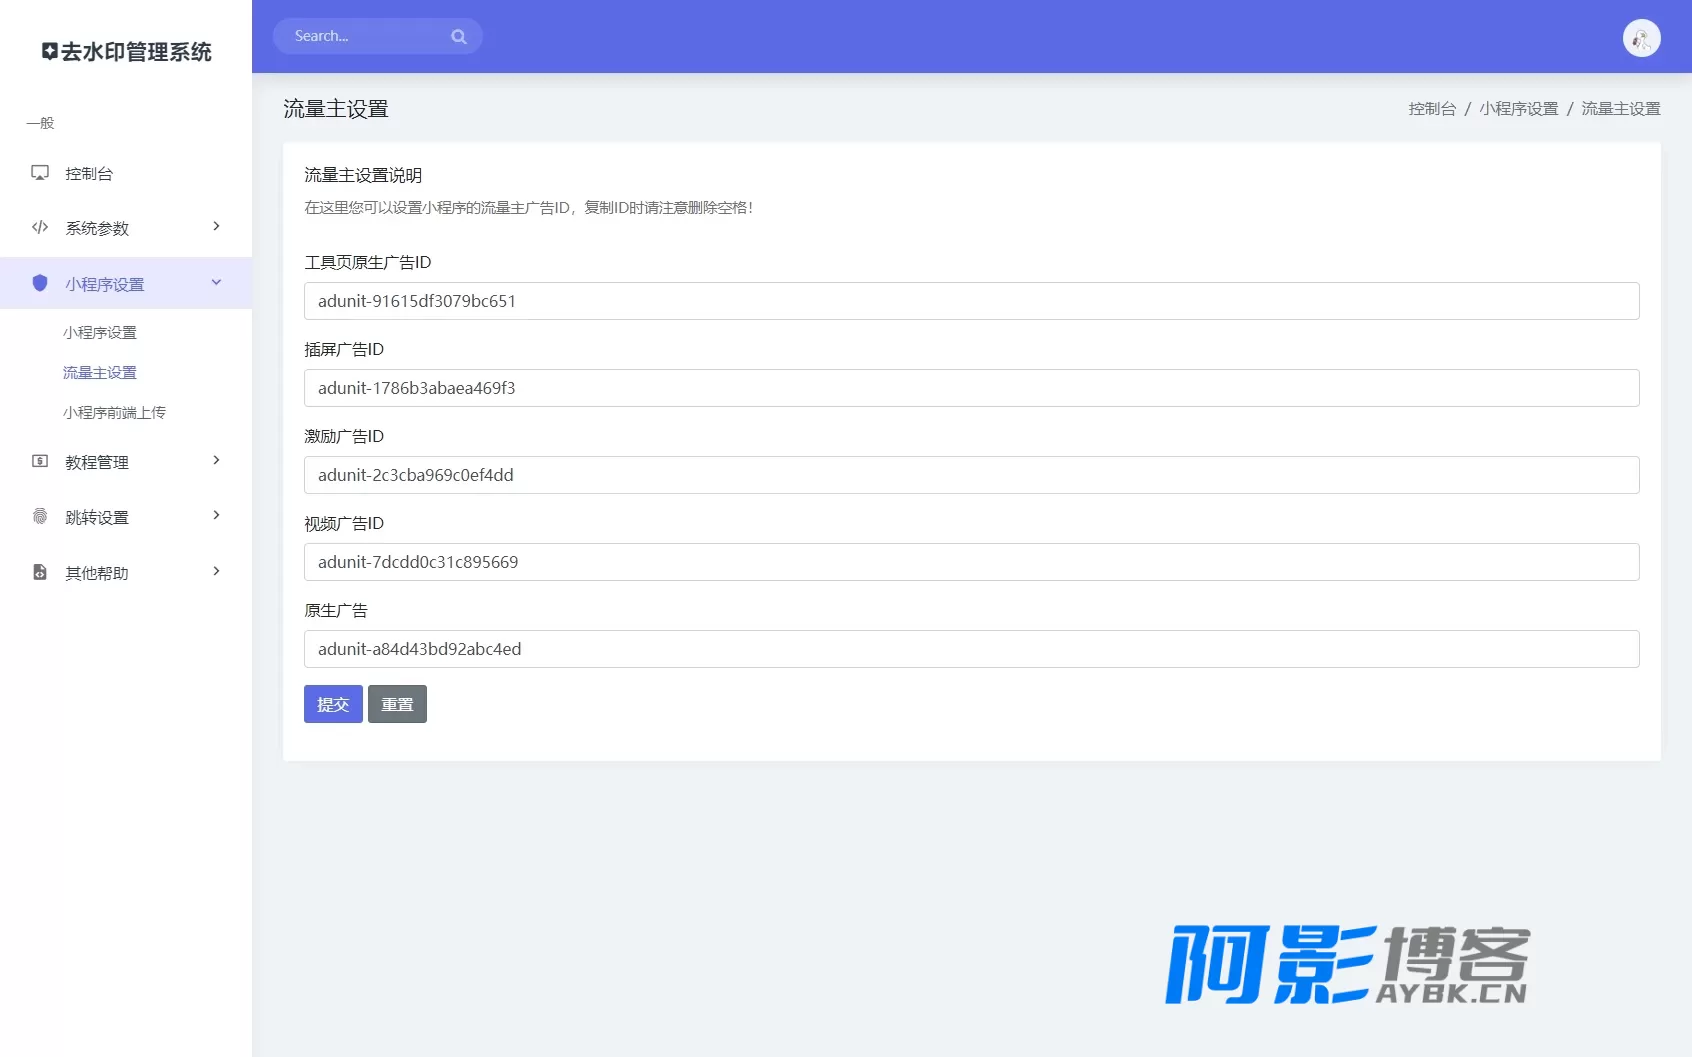Collapse the 小程序设置 menu chevron
1692x1057 pixels.
point(216,283)
